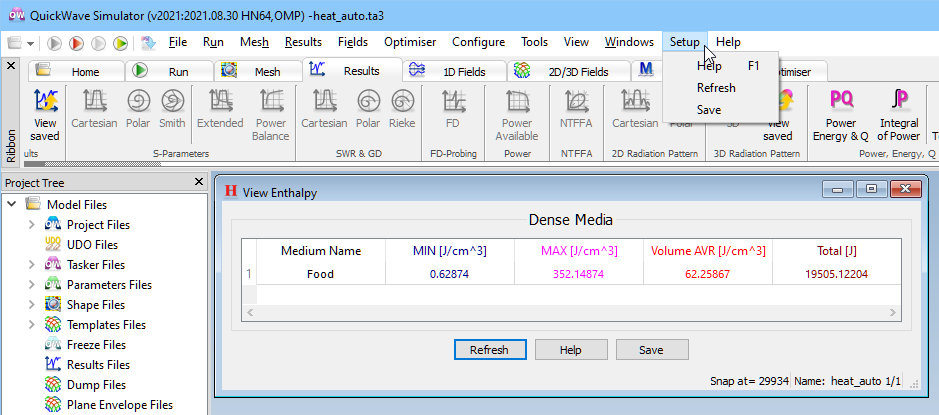The height and width of the screenshot is (415, 939).
Task: Open the Mesh menu
Action: pos(255,42)
